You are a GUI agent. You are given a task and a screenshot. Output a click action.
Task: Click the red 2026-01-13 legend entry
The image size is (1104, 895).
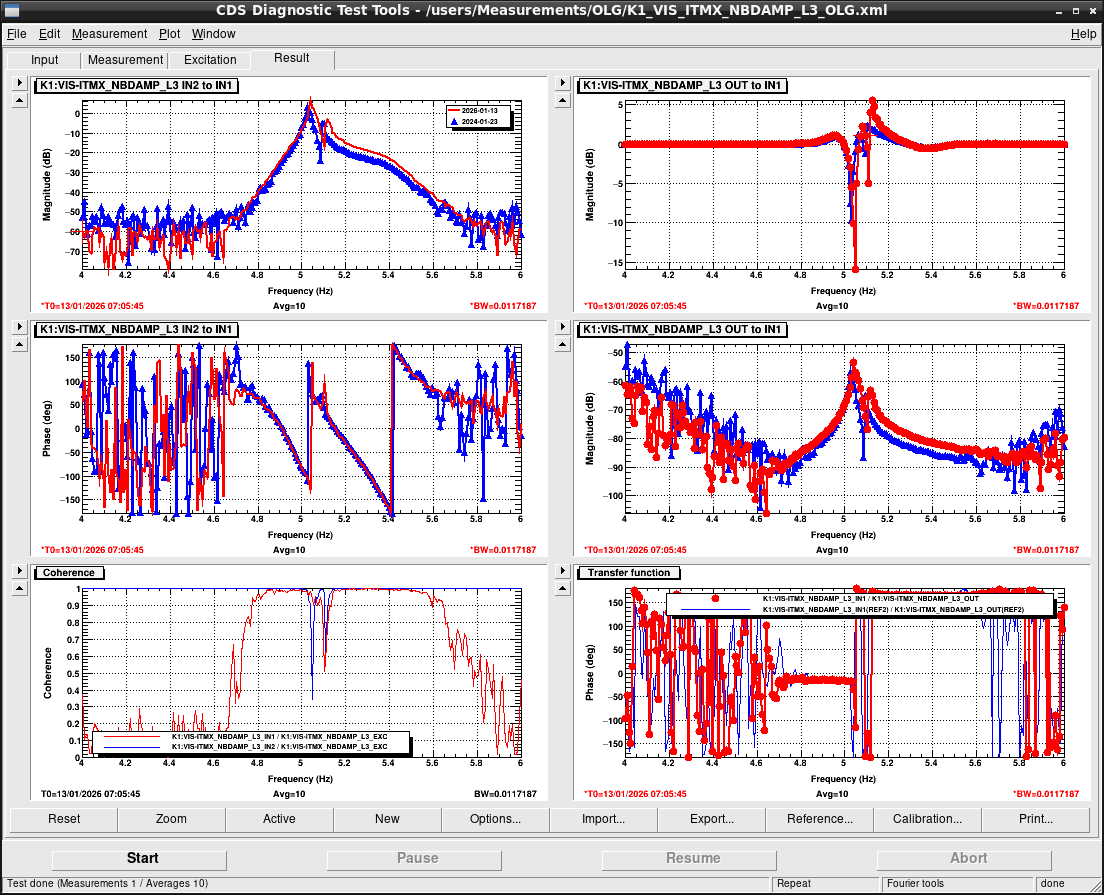pyautogui.click(x=479, y=110)
